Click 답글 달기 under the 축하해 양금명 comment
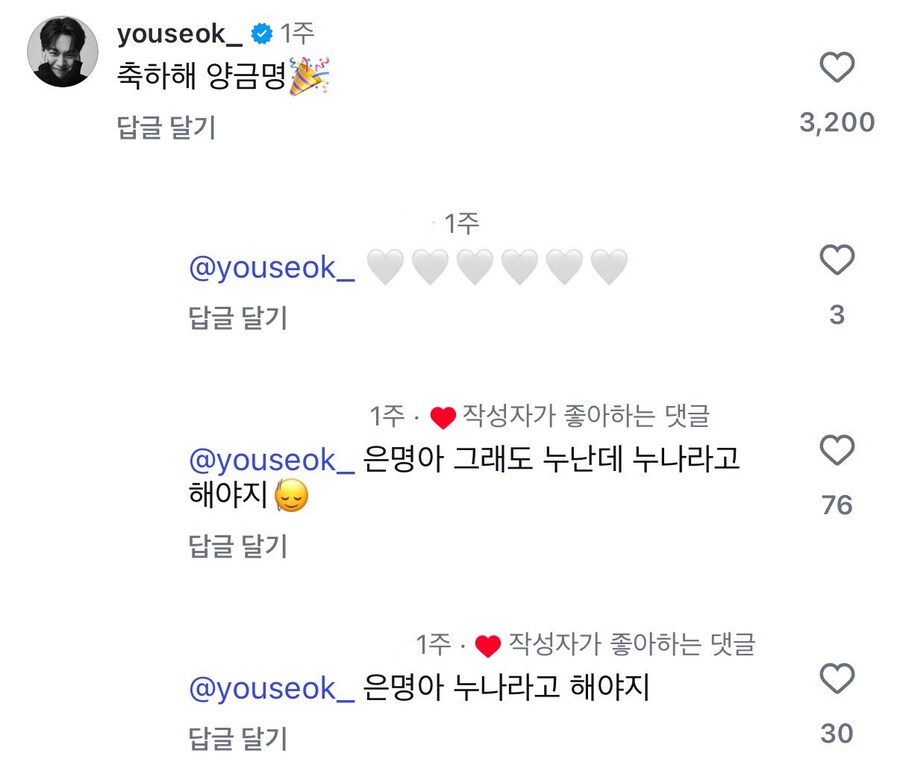This screenshot has width=900, height=780. 166,127
